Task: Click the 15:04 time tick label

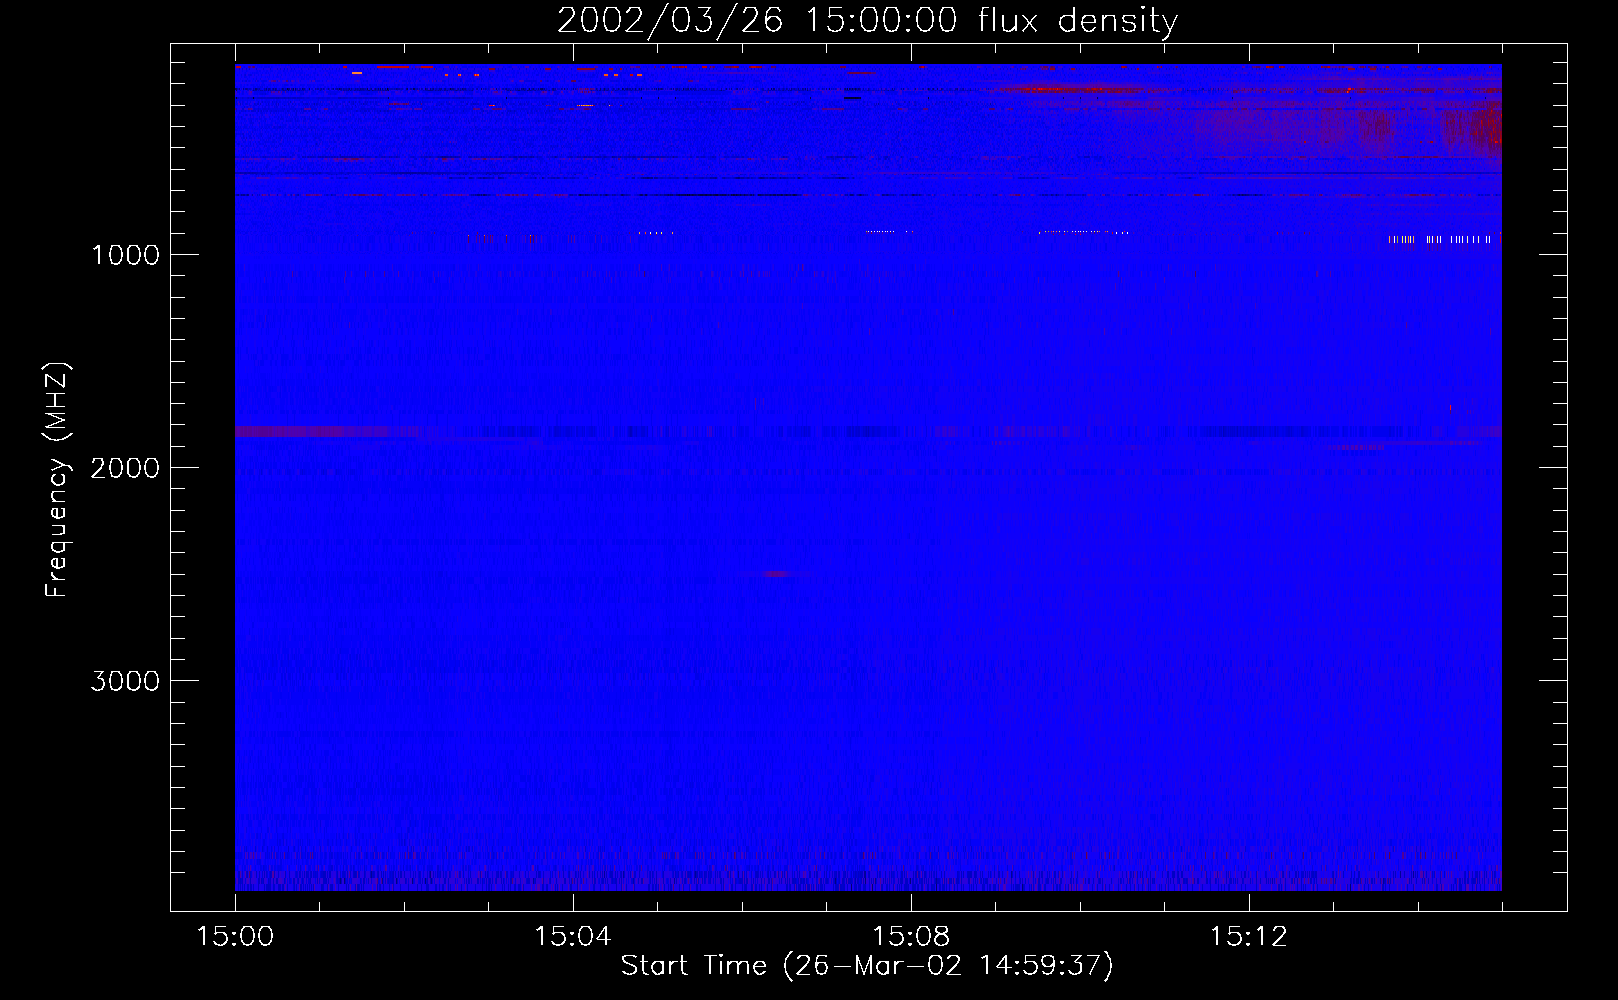Action: point(572,937)
